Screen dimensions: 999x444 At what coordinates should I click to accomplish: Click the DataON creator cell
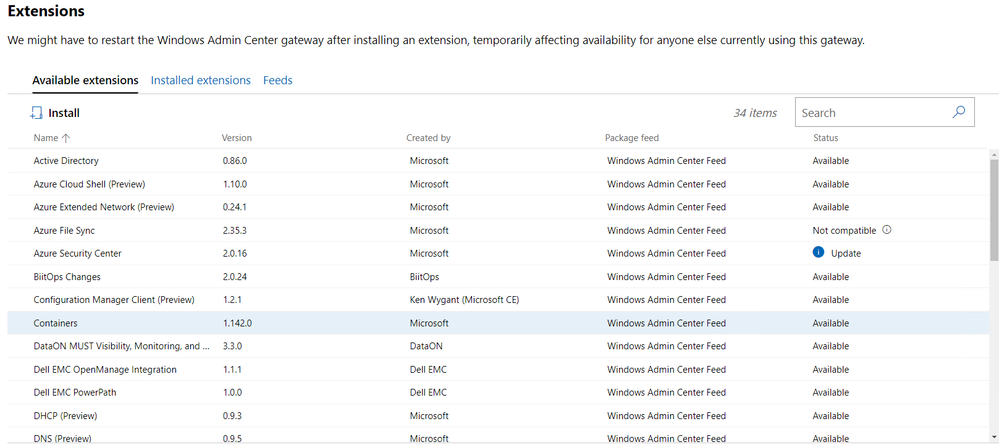click(426, 346)
